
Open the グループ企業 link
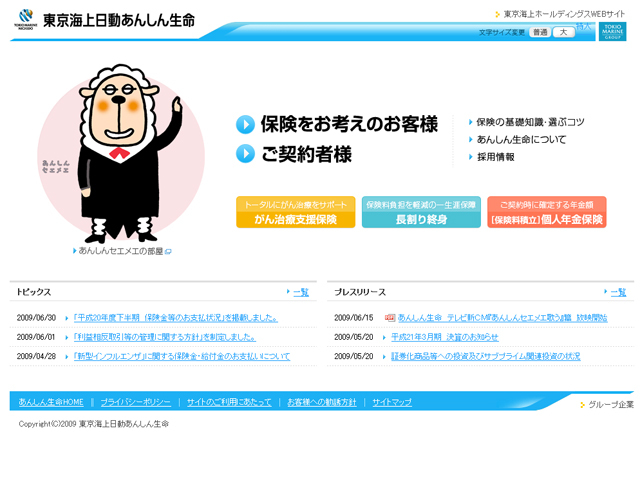click(611, 405)
